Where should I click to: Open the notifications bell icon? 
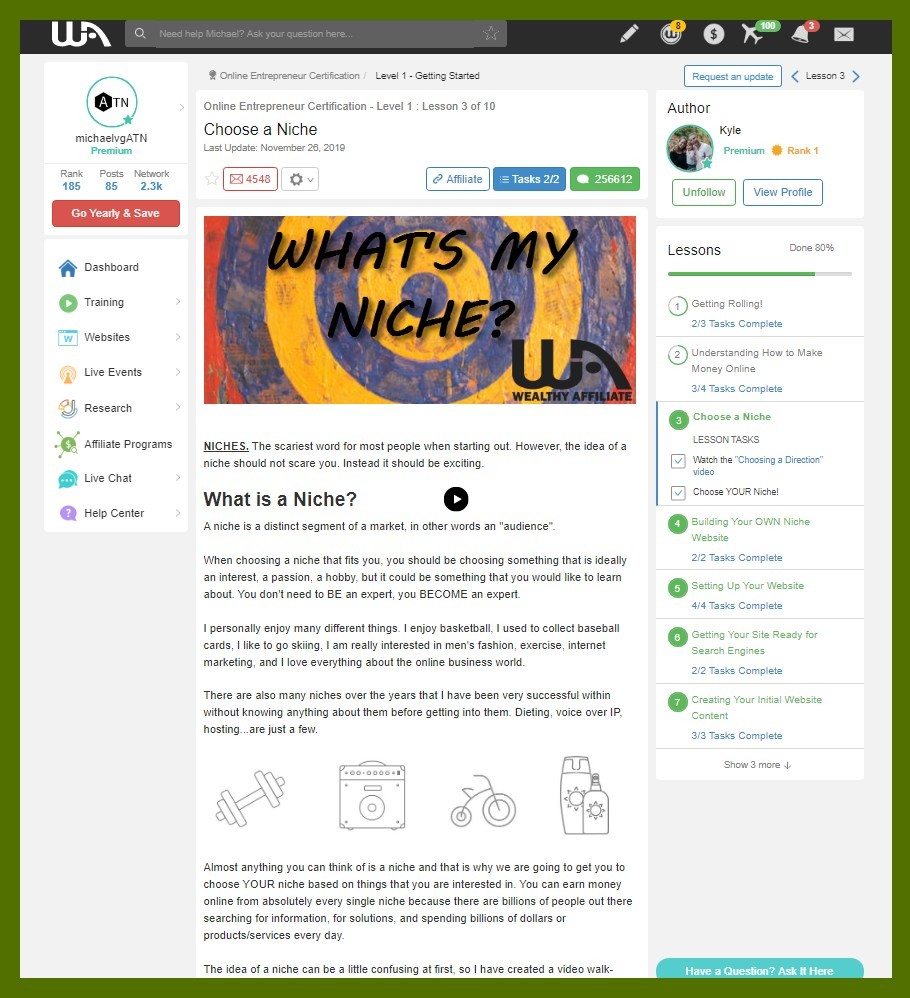click(x=801, y=34)
